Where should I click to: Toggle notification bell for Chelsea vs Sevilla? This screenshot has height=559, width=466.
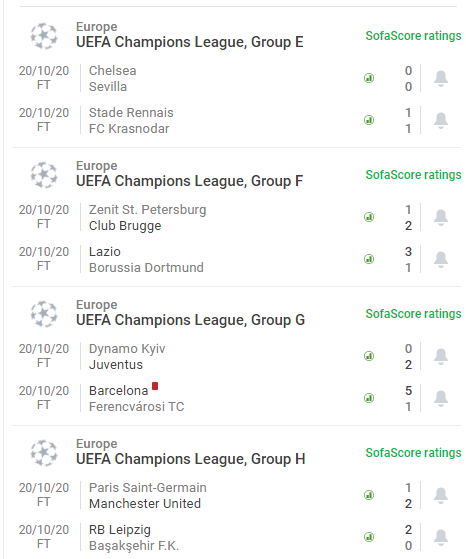point(441,78)
